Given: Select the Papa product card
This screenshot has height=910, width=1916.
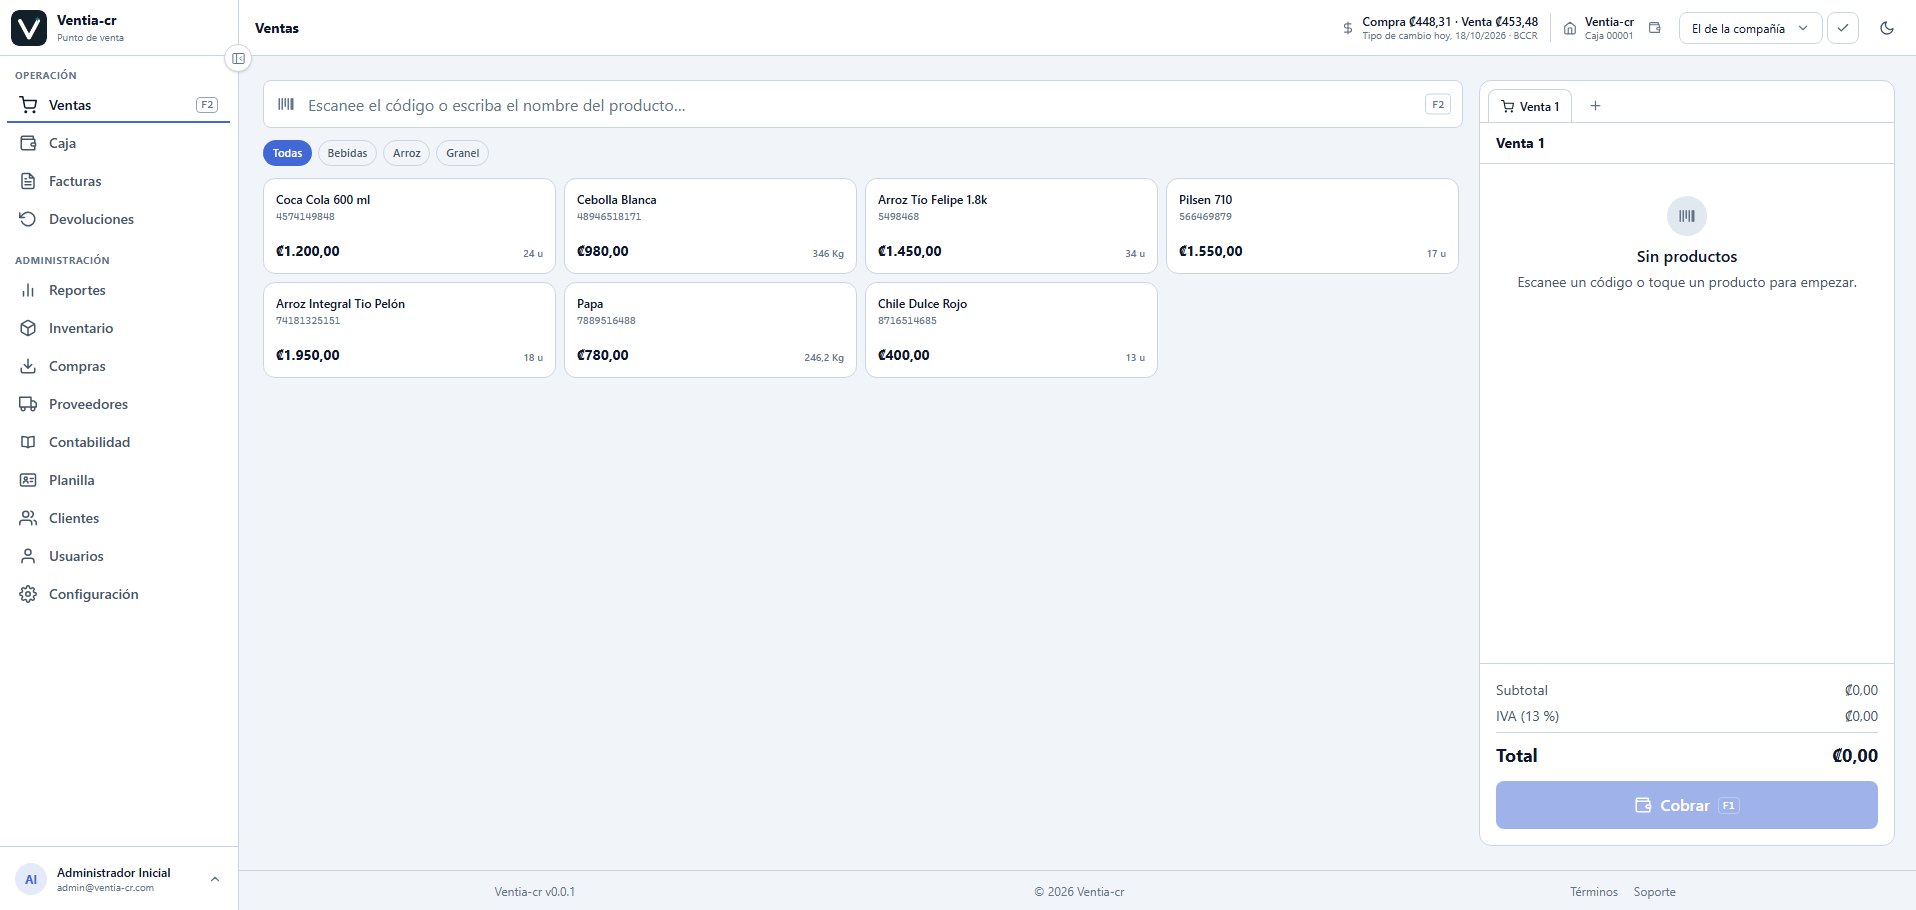Looking at the screenshot, I should point(710,330).
